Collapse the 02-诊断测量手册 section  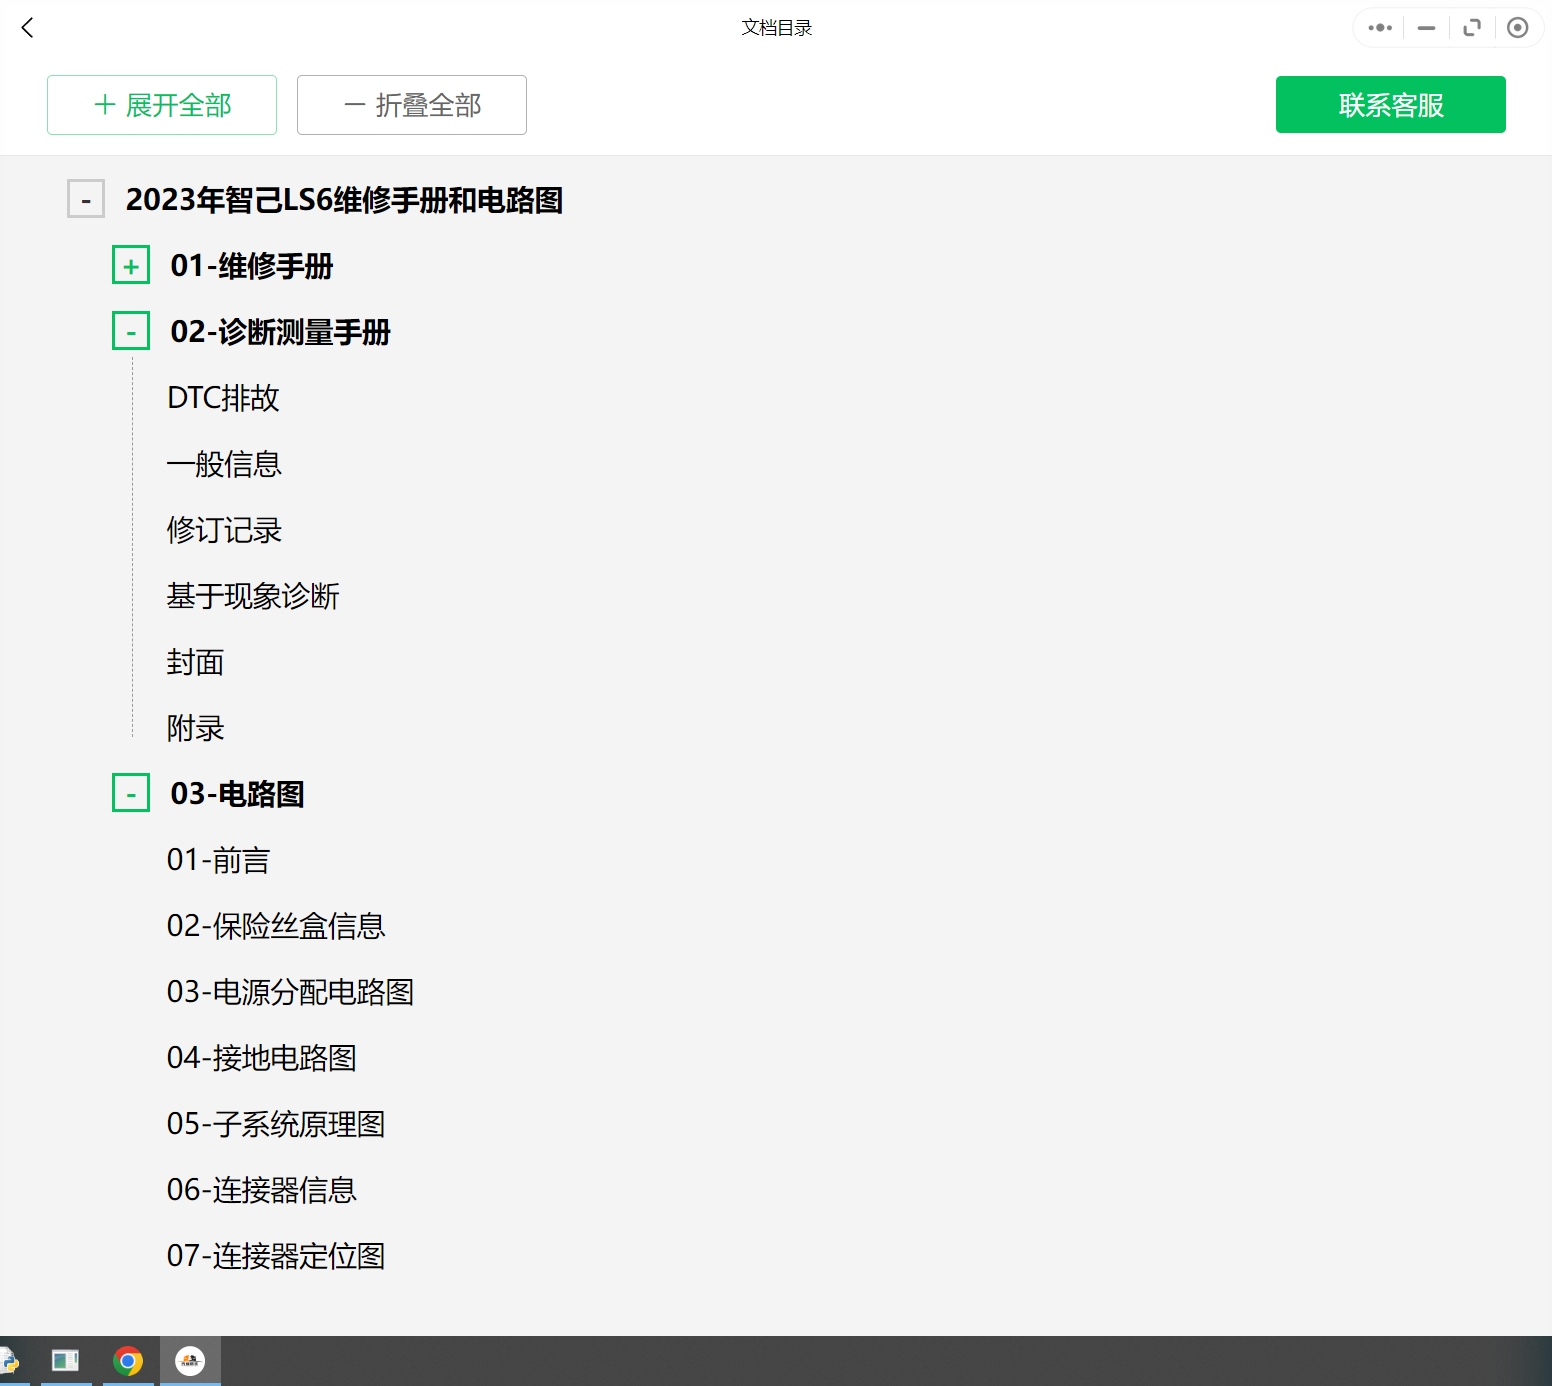130,330
